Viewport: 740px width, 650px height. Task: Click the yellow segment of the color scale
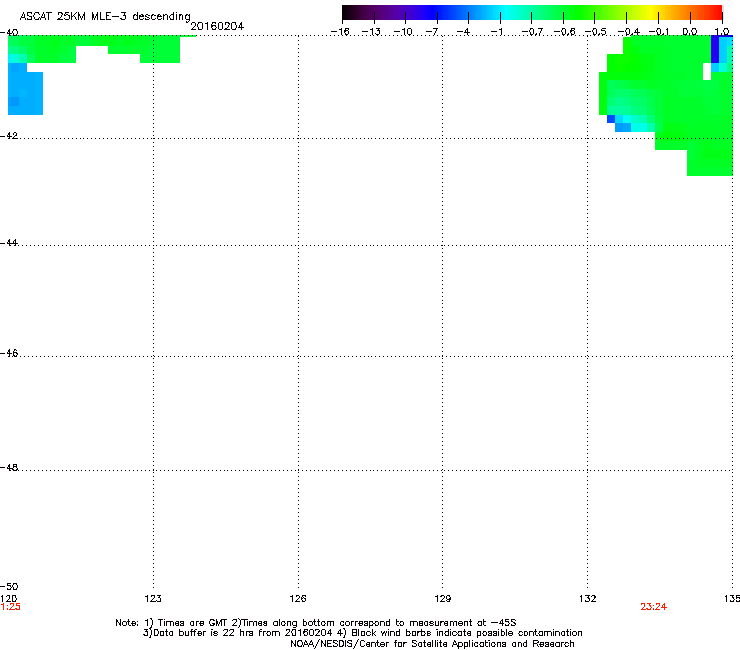coord(651,13)
